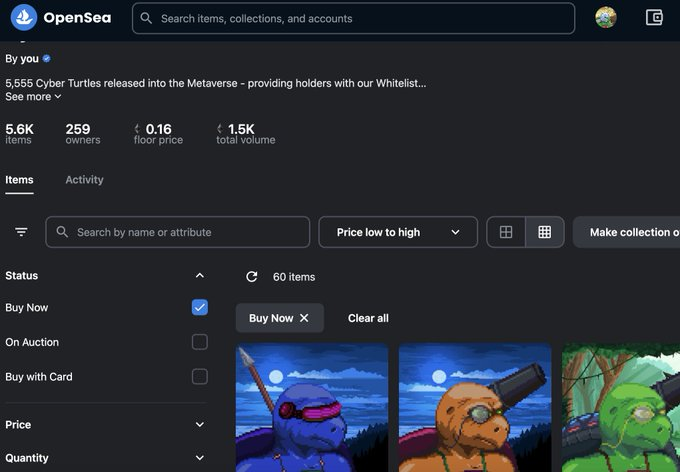Enable the On Auction checkbox
Image resolution: width=680 pixels, height=472 pixels.
(199, 342)
